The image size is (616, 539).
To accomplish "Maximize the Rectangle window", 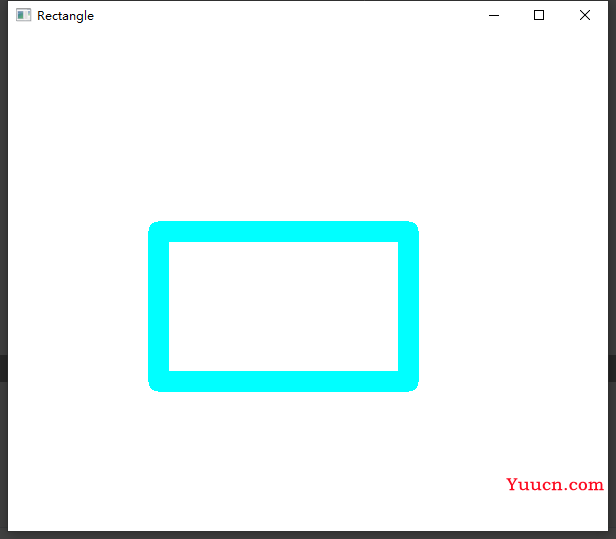I will pos(539,15).
